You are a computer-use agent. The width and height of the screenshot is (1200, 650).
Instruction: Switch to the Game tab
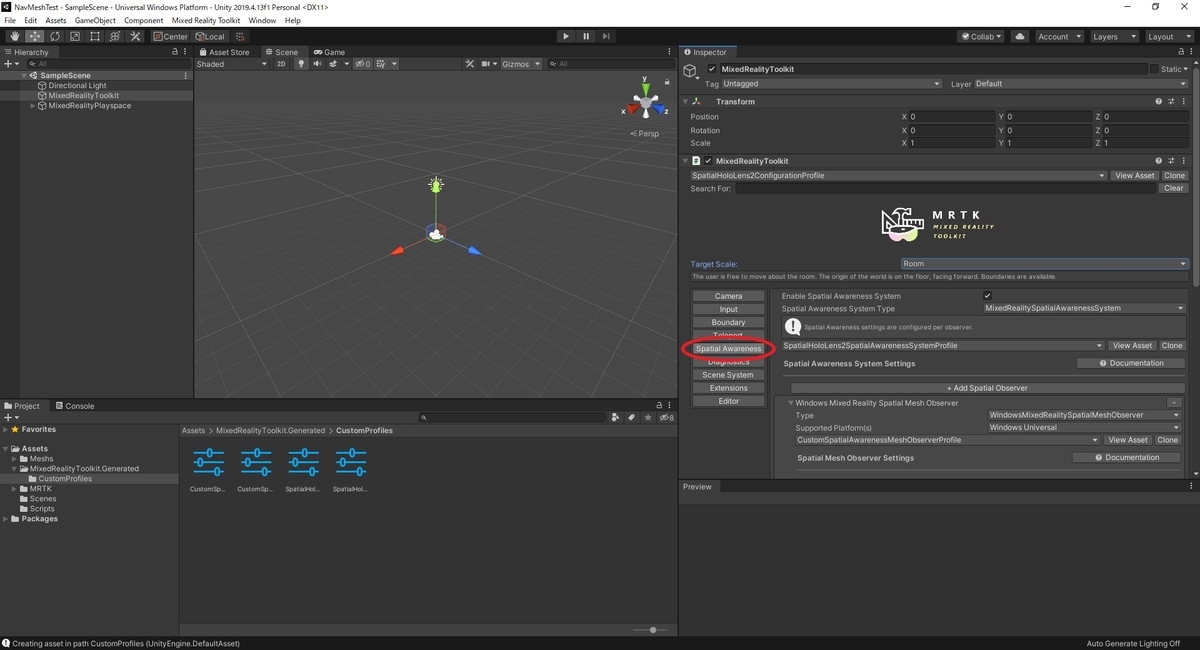point(329,52)
